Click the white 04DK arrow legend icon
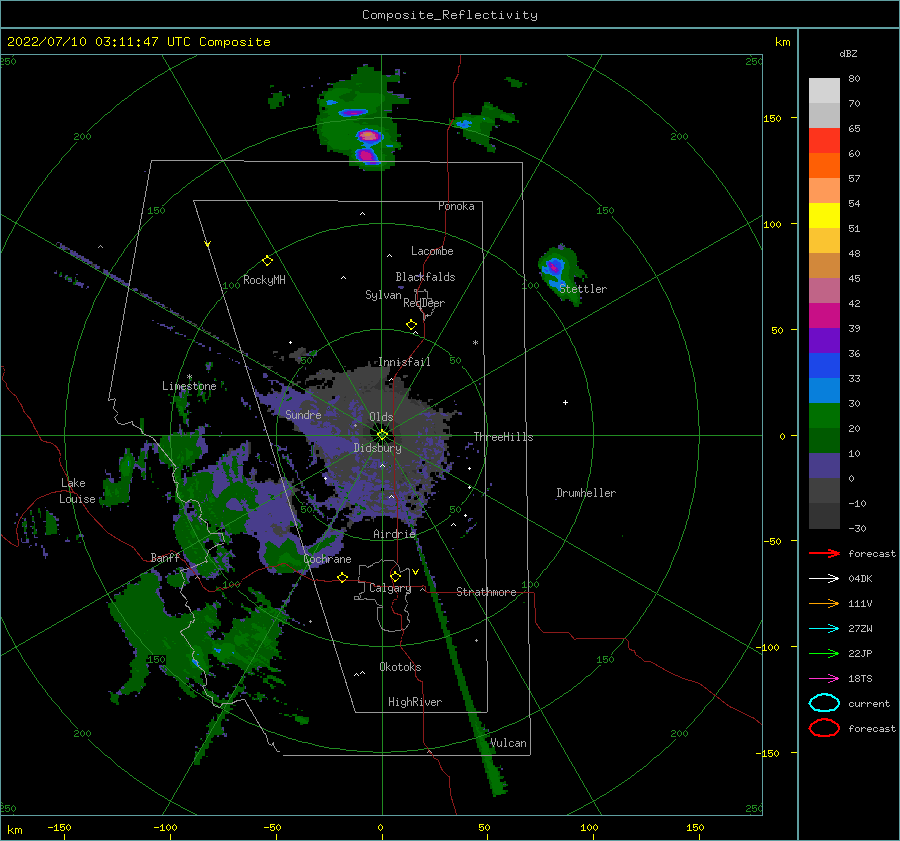900x841 pixels. [x=824, y=578]
